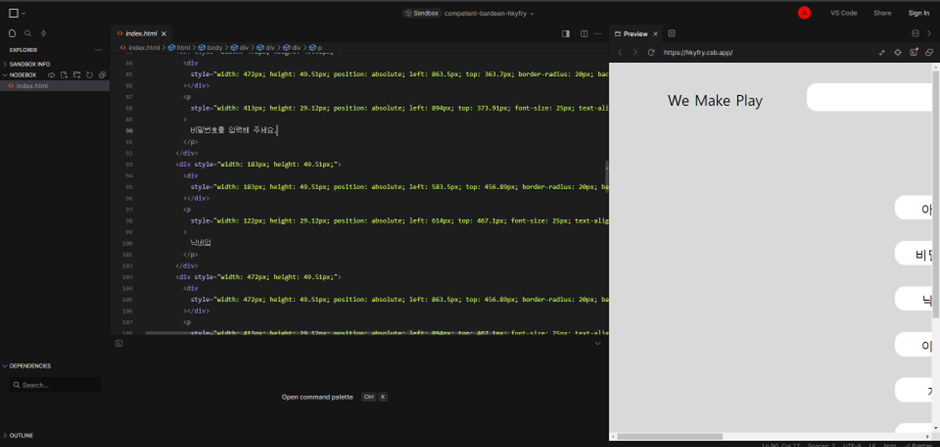940x447 pixels.
Task: Create a new file in Nodebox
Action: coord(64,75)
